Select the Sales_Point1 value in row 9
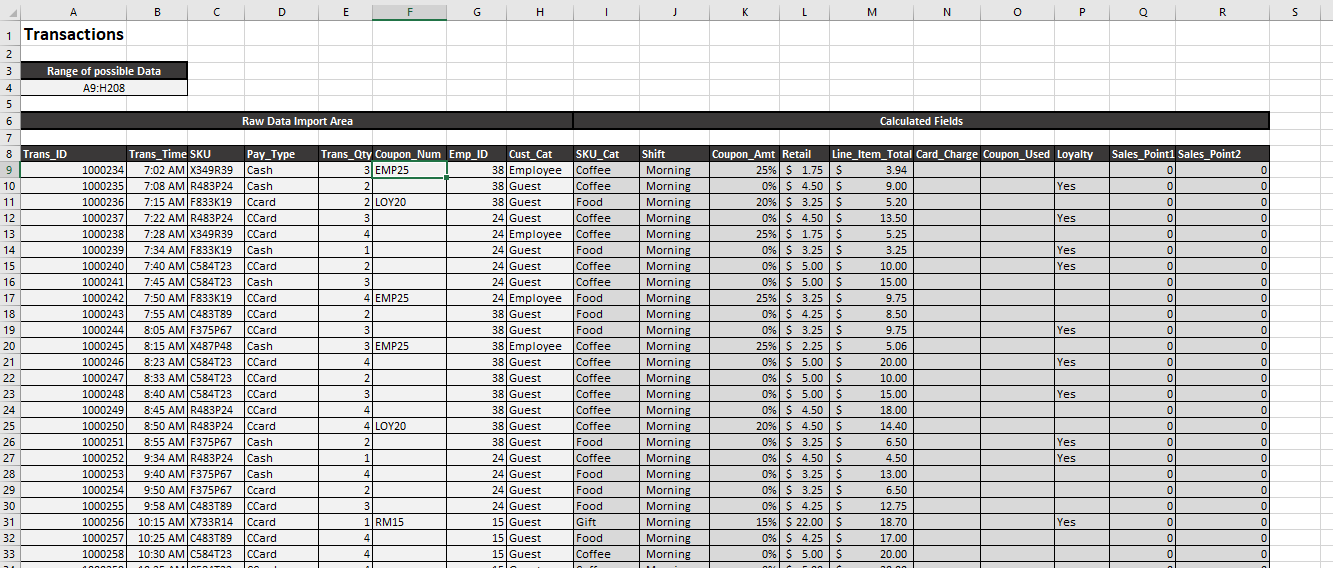1333x568 pixels. click(1143, 170)
